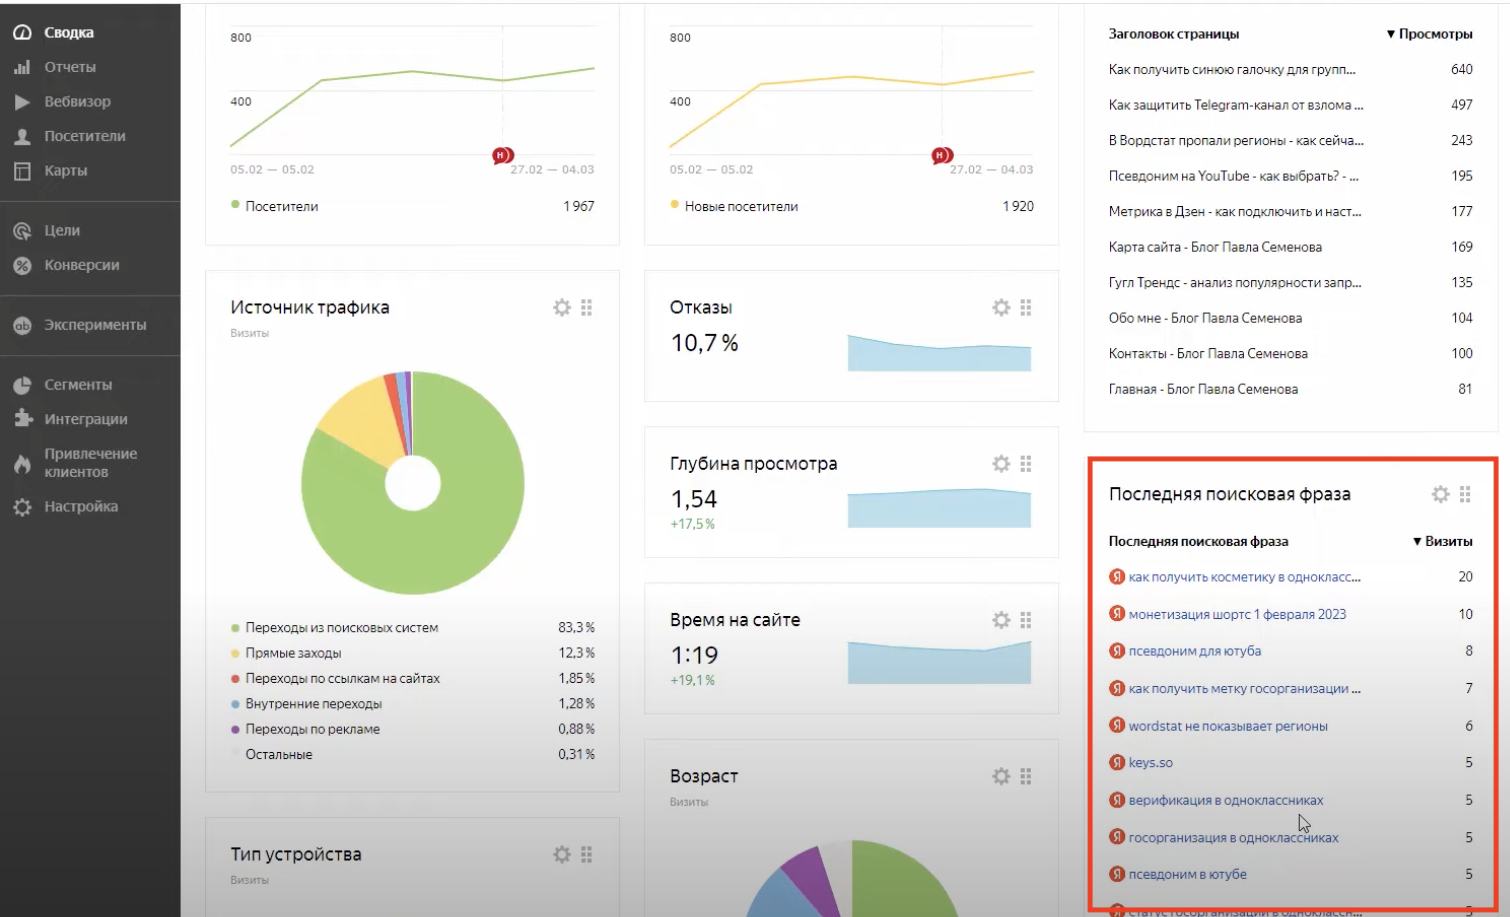Expand Отчеты section in sidebar
The width and height of the screenshot is (1510, 917).
click(x=70, y=67)
